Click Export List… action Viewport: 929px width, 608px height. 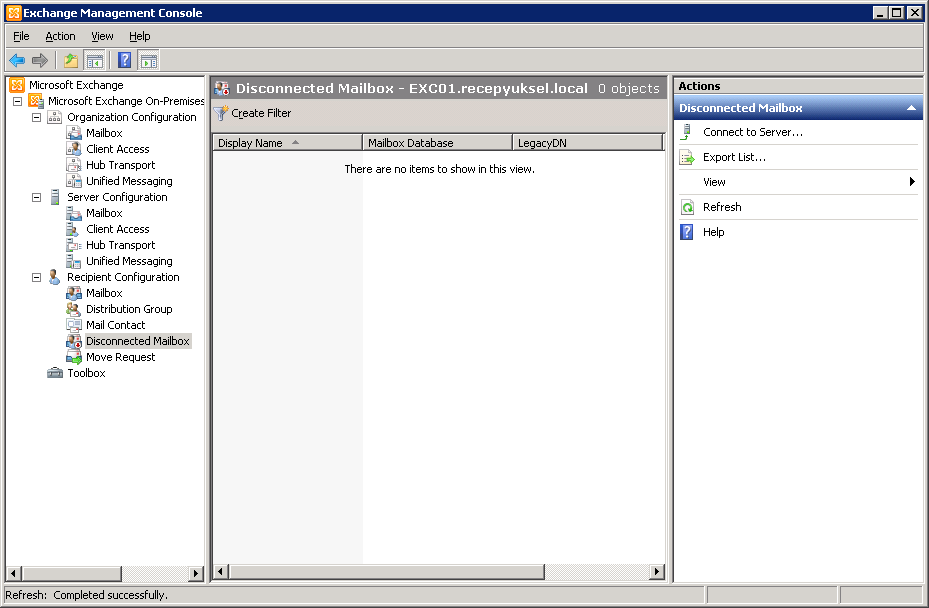pyautogui.click(x=734, y=157)
